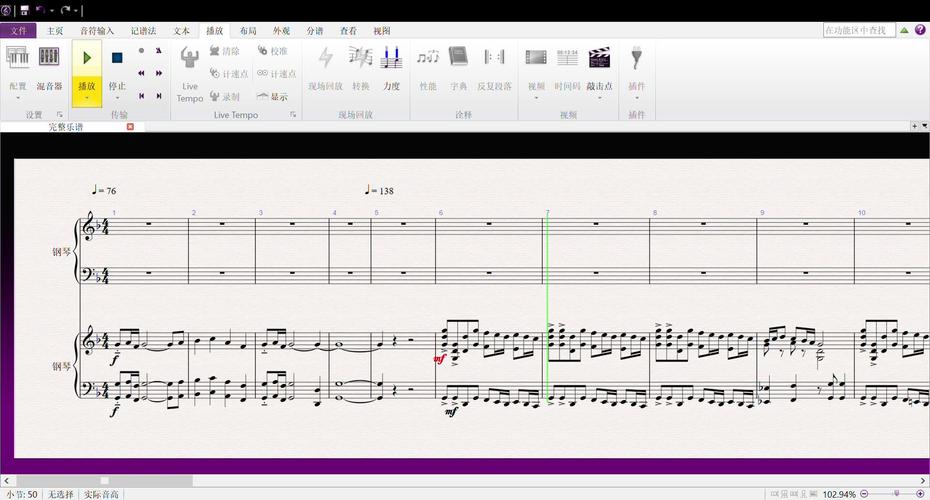Image resolution: width=930 pixels, height=500 pixels.
Task: Open the 设置 group dialog launcher
Action: click(59, 114)
